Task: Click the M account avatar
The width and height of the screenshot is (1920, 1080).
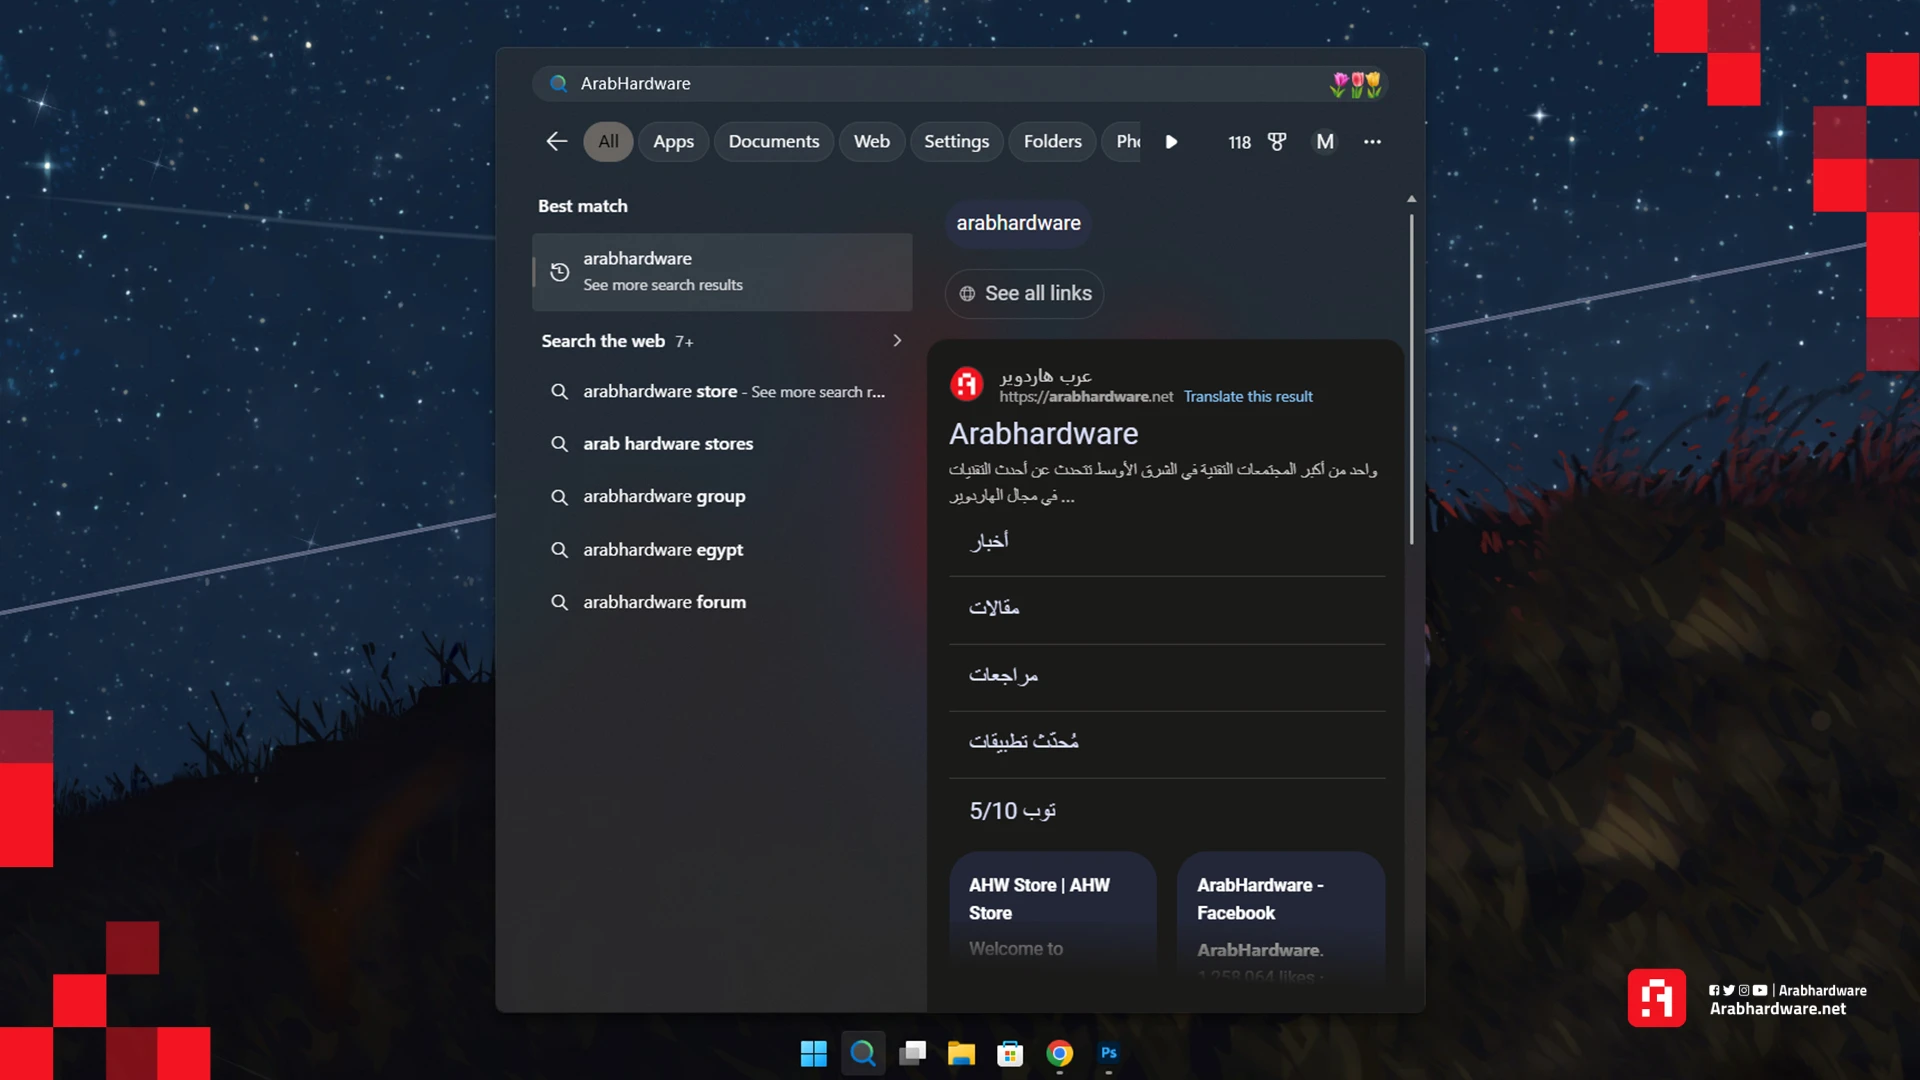Action: 1325,142
